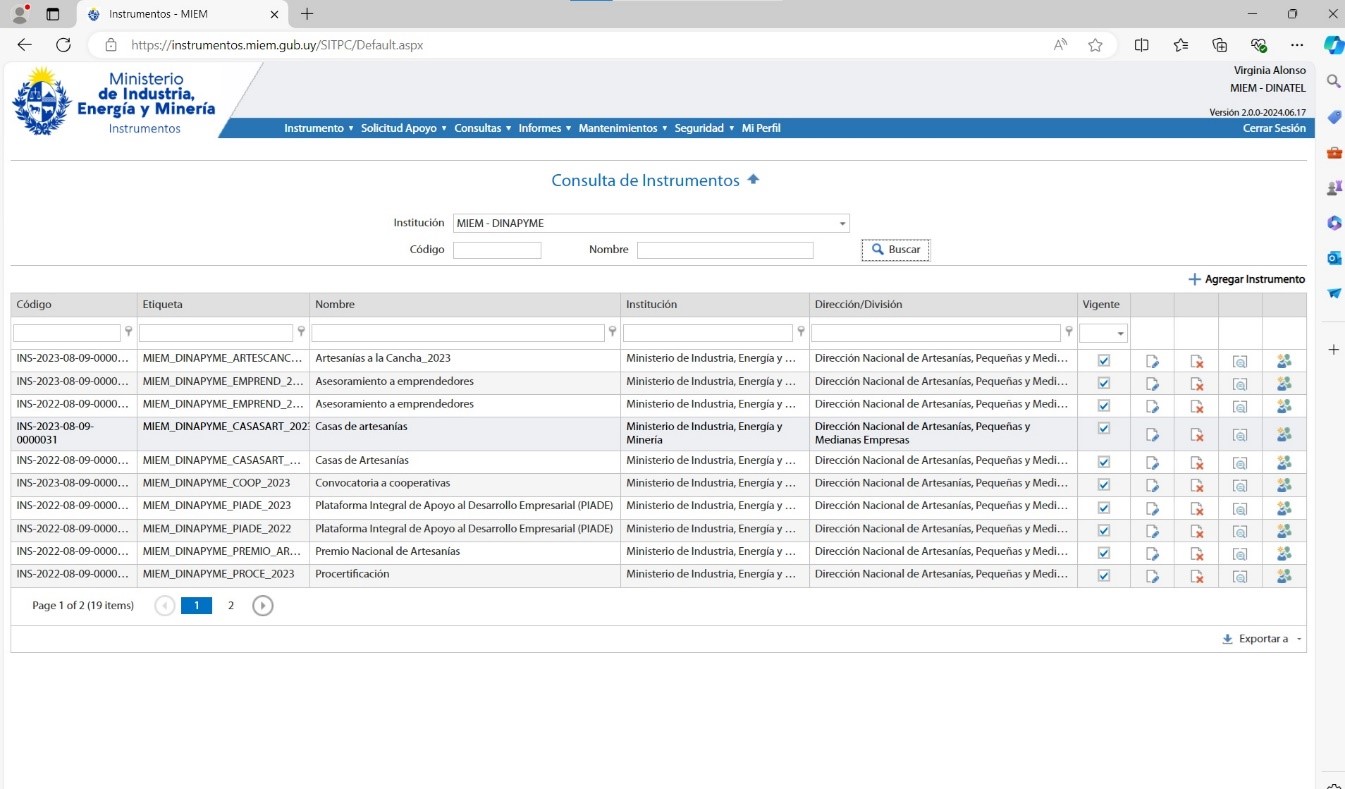The height and width of the screenshot is (789, 1345).
Task: Toggle Vigente checkbox for Artesanías a la Cancha_2023
Action: 1104,360
